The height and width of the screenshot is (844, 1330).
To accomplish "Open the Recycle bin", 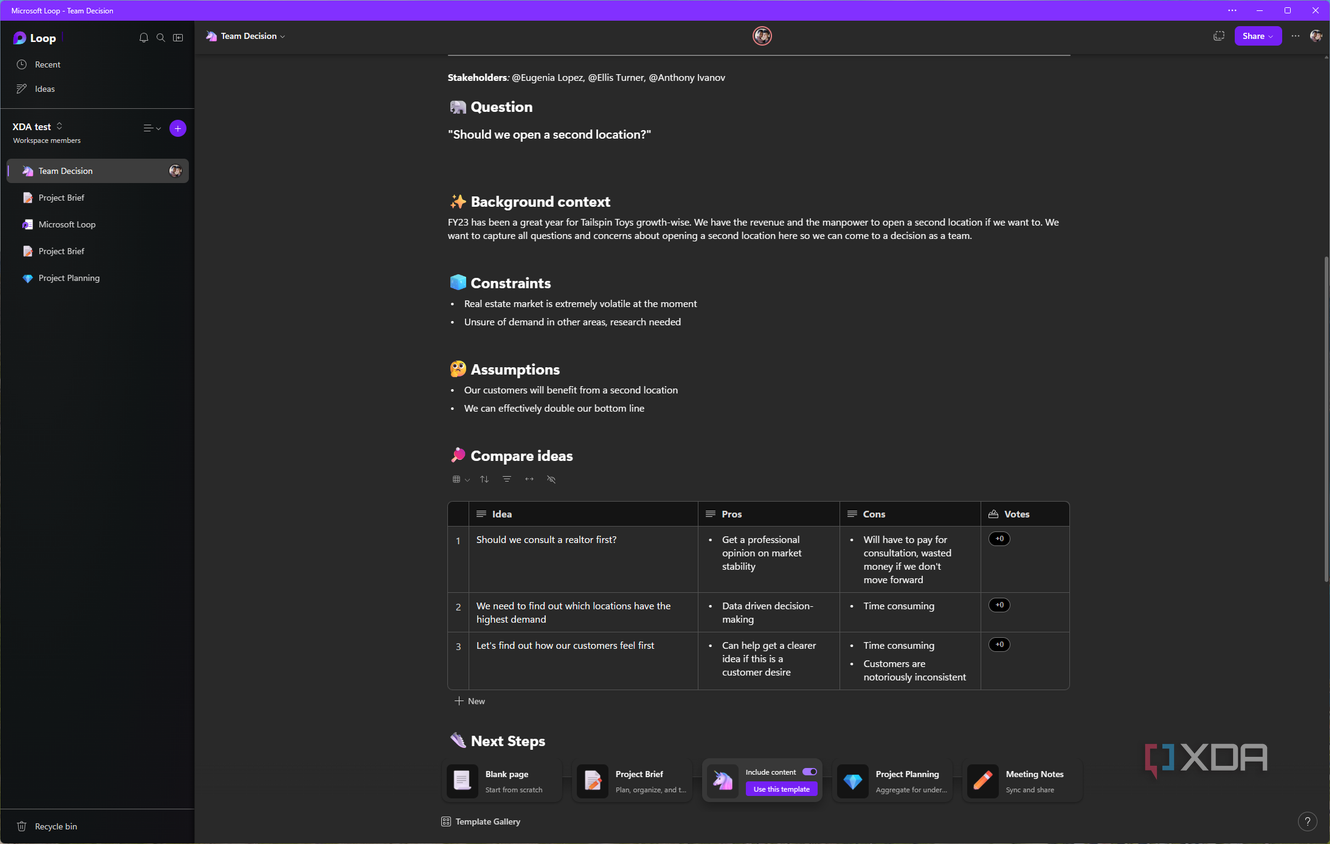I will pyautogui.click(x=56, y=826).
